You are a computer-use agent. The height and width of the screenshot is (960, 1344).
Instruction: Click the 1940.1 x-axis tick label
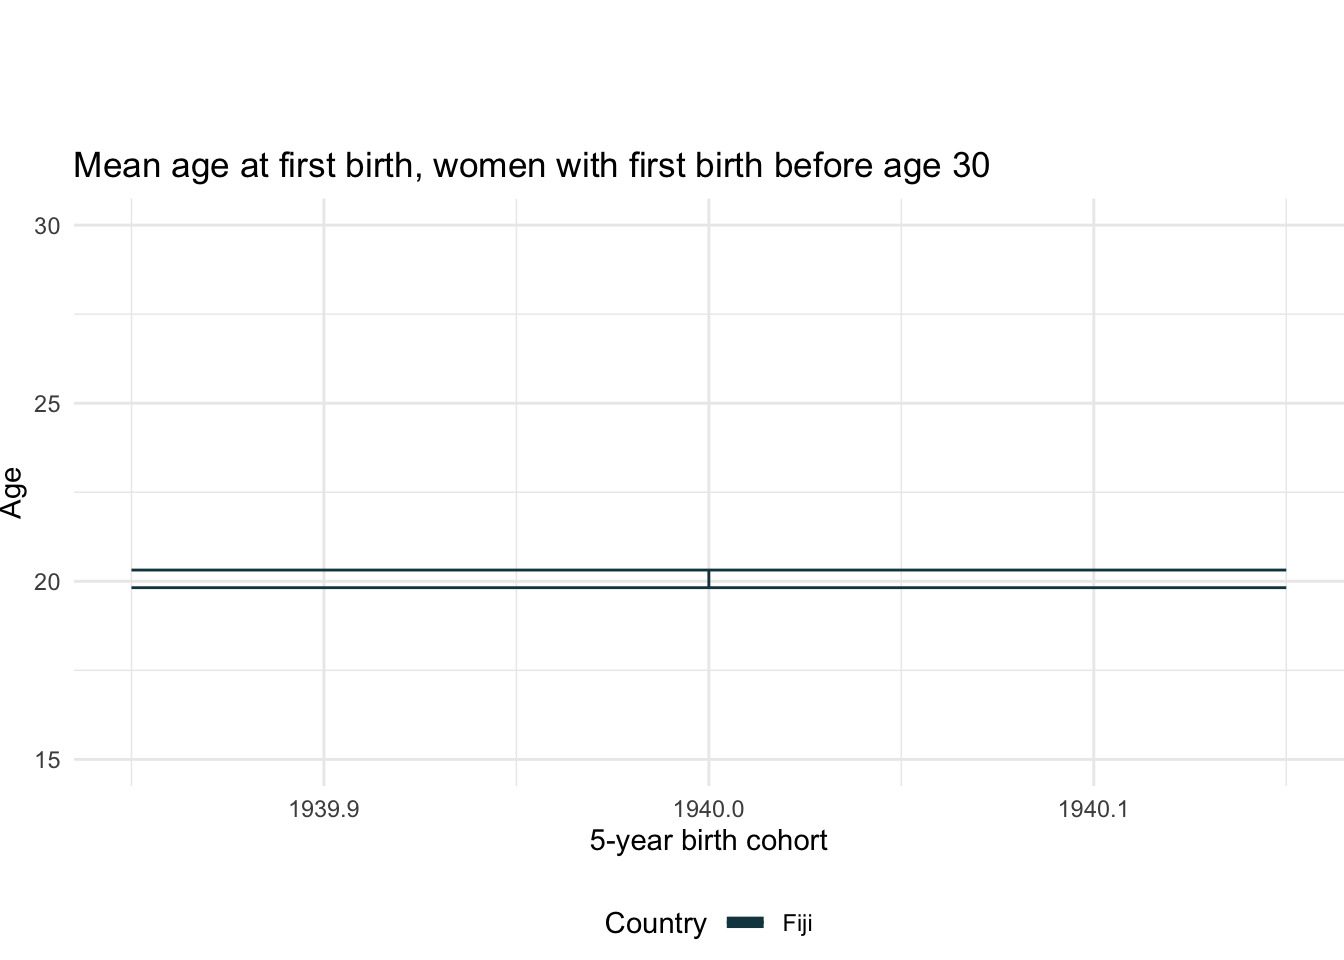pos(1093,808)
